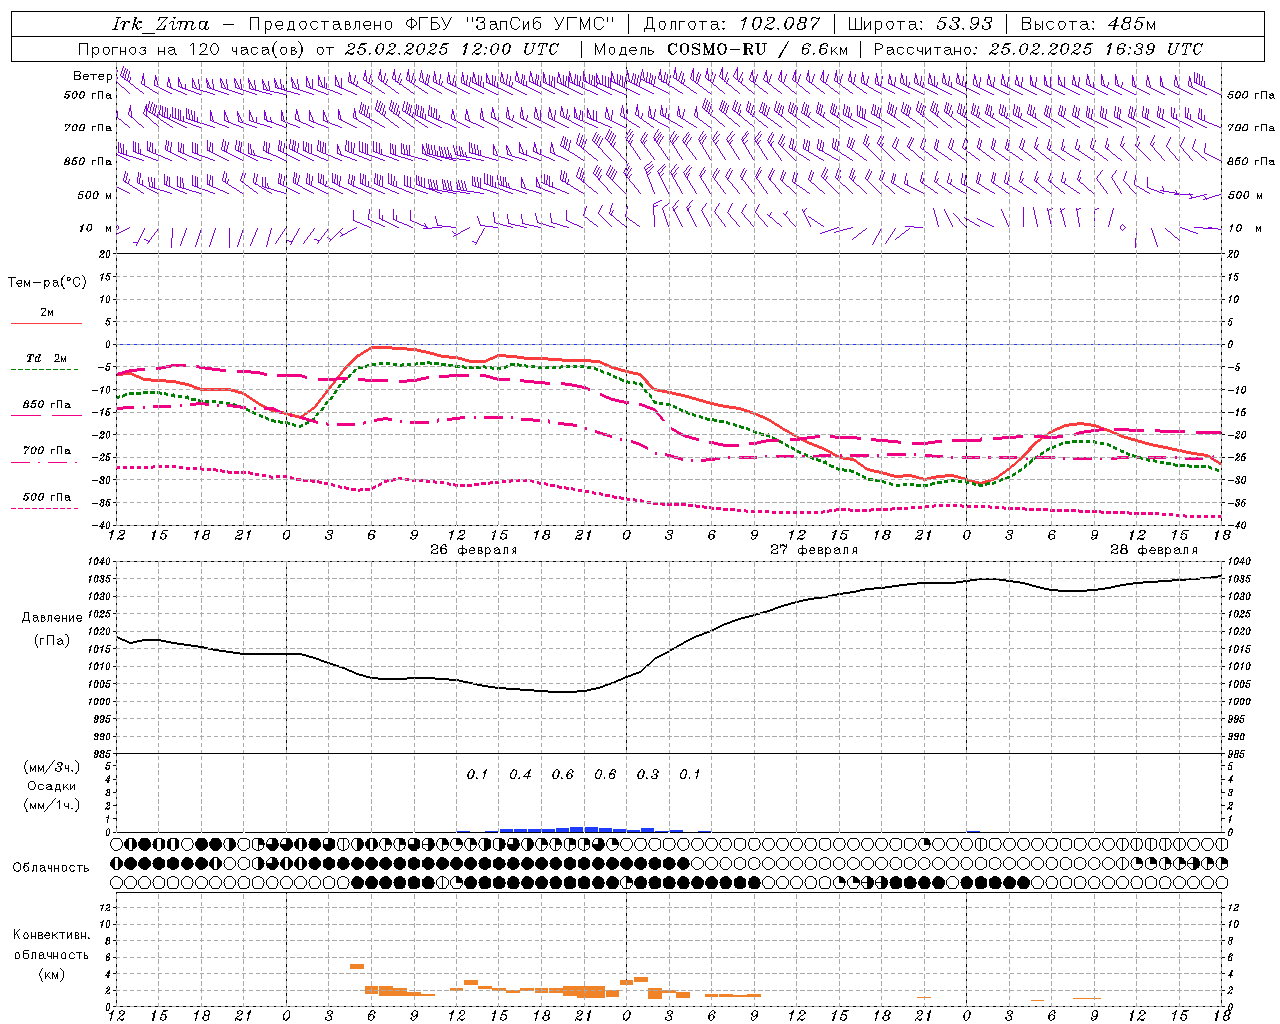Click the Ветер wind panel label
Viewport: 1280px width, 1024px height.
coord(92,76)
